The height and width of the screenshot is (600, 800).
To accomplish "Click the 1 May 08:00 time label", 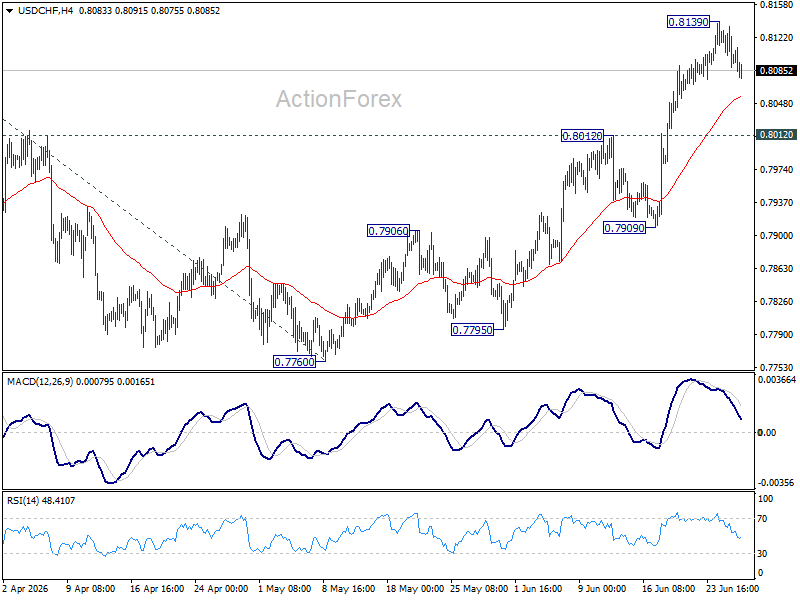I will point(285,588).
